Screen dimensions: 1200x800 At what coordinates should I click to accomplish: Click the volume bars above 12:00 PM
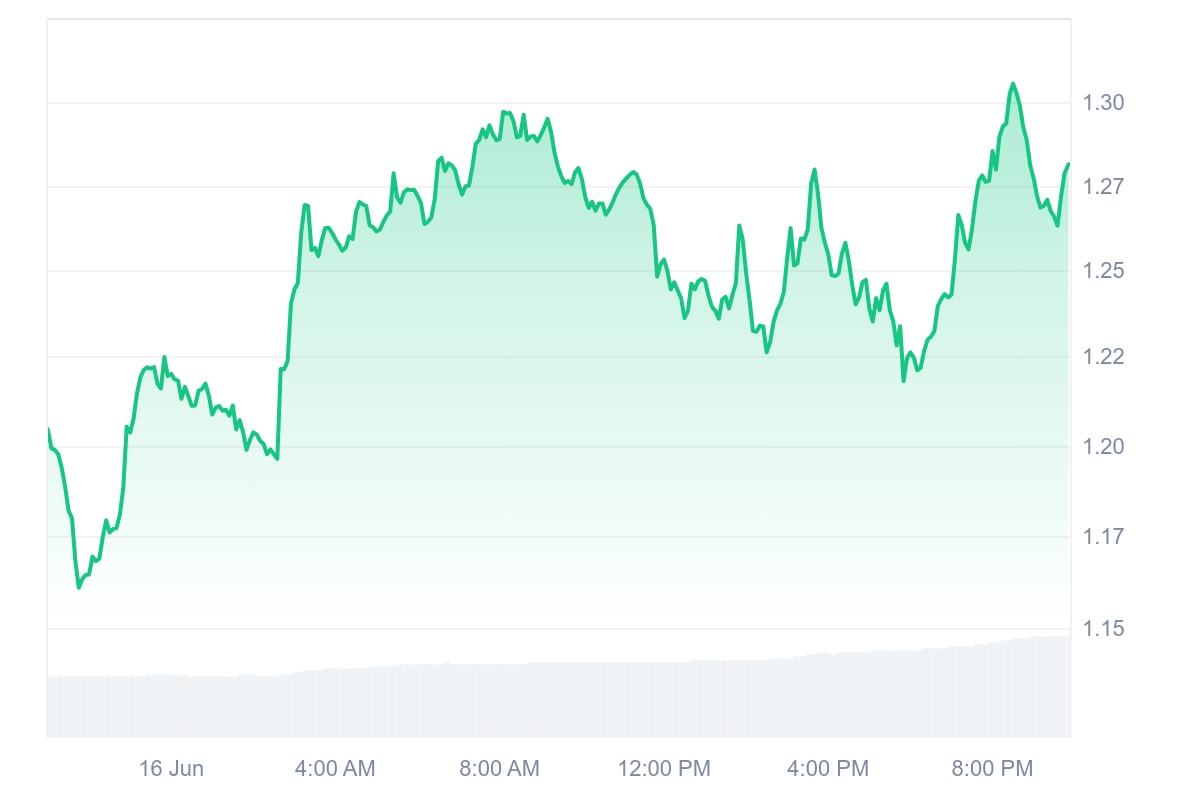pyautogui.click(x=664, y=700)
